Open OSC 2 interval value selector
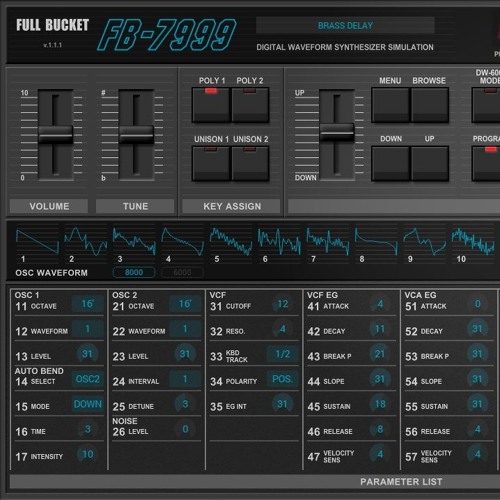Image resolution: width=500 pixels, height=500 pixels. click(185, 379)
